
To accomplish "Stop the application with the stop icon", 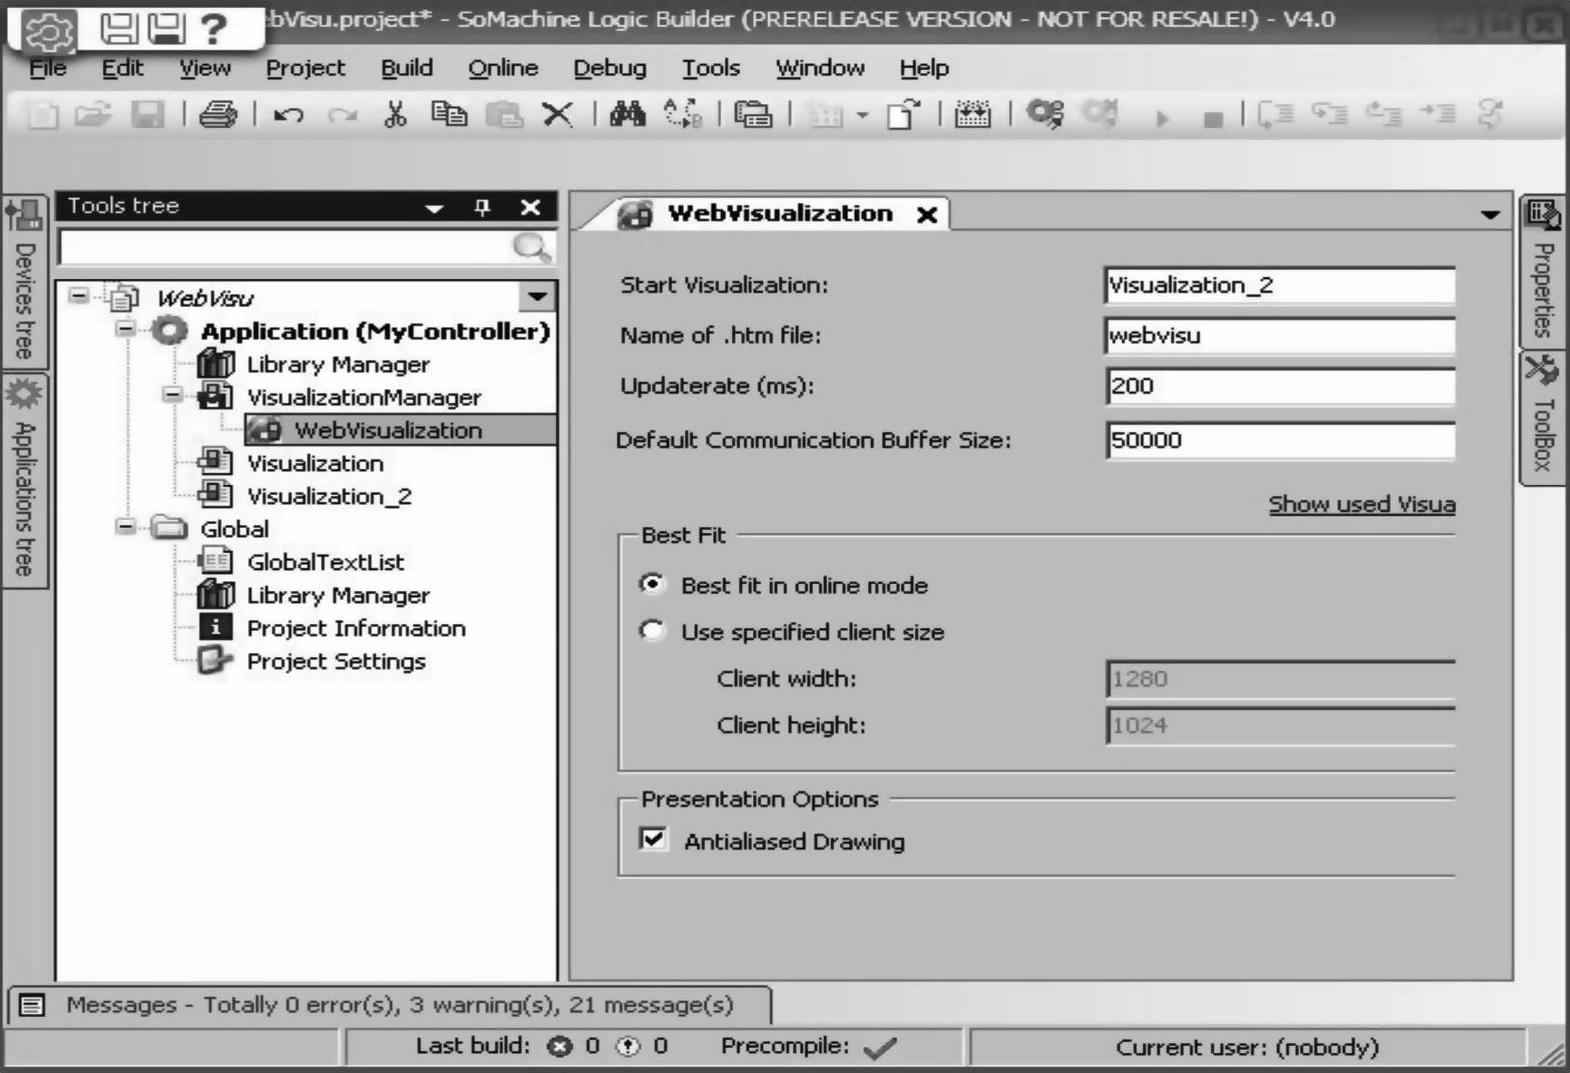I will click(1213, 120).
